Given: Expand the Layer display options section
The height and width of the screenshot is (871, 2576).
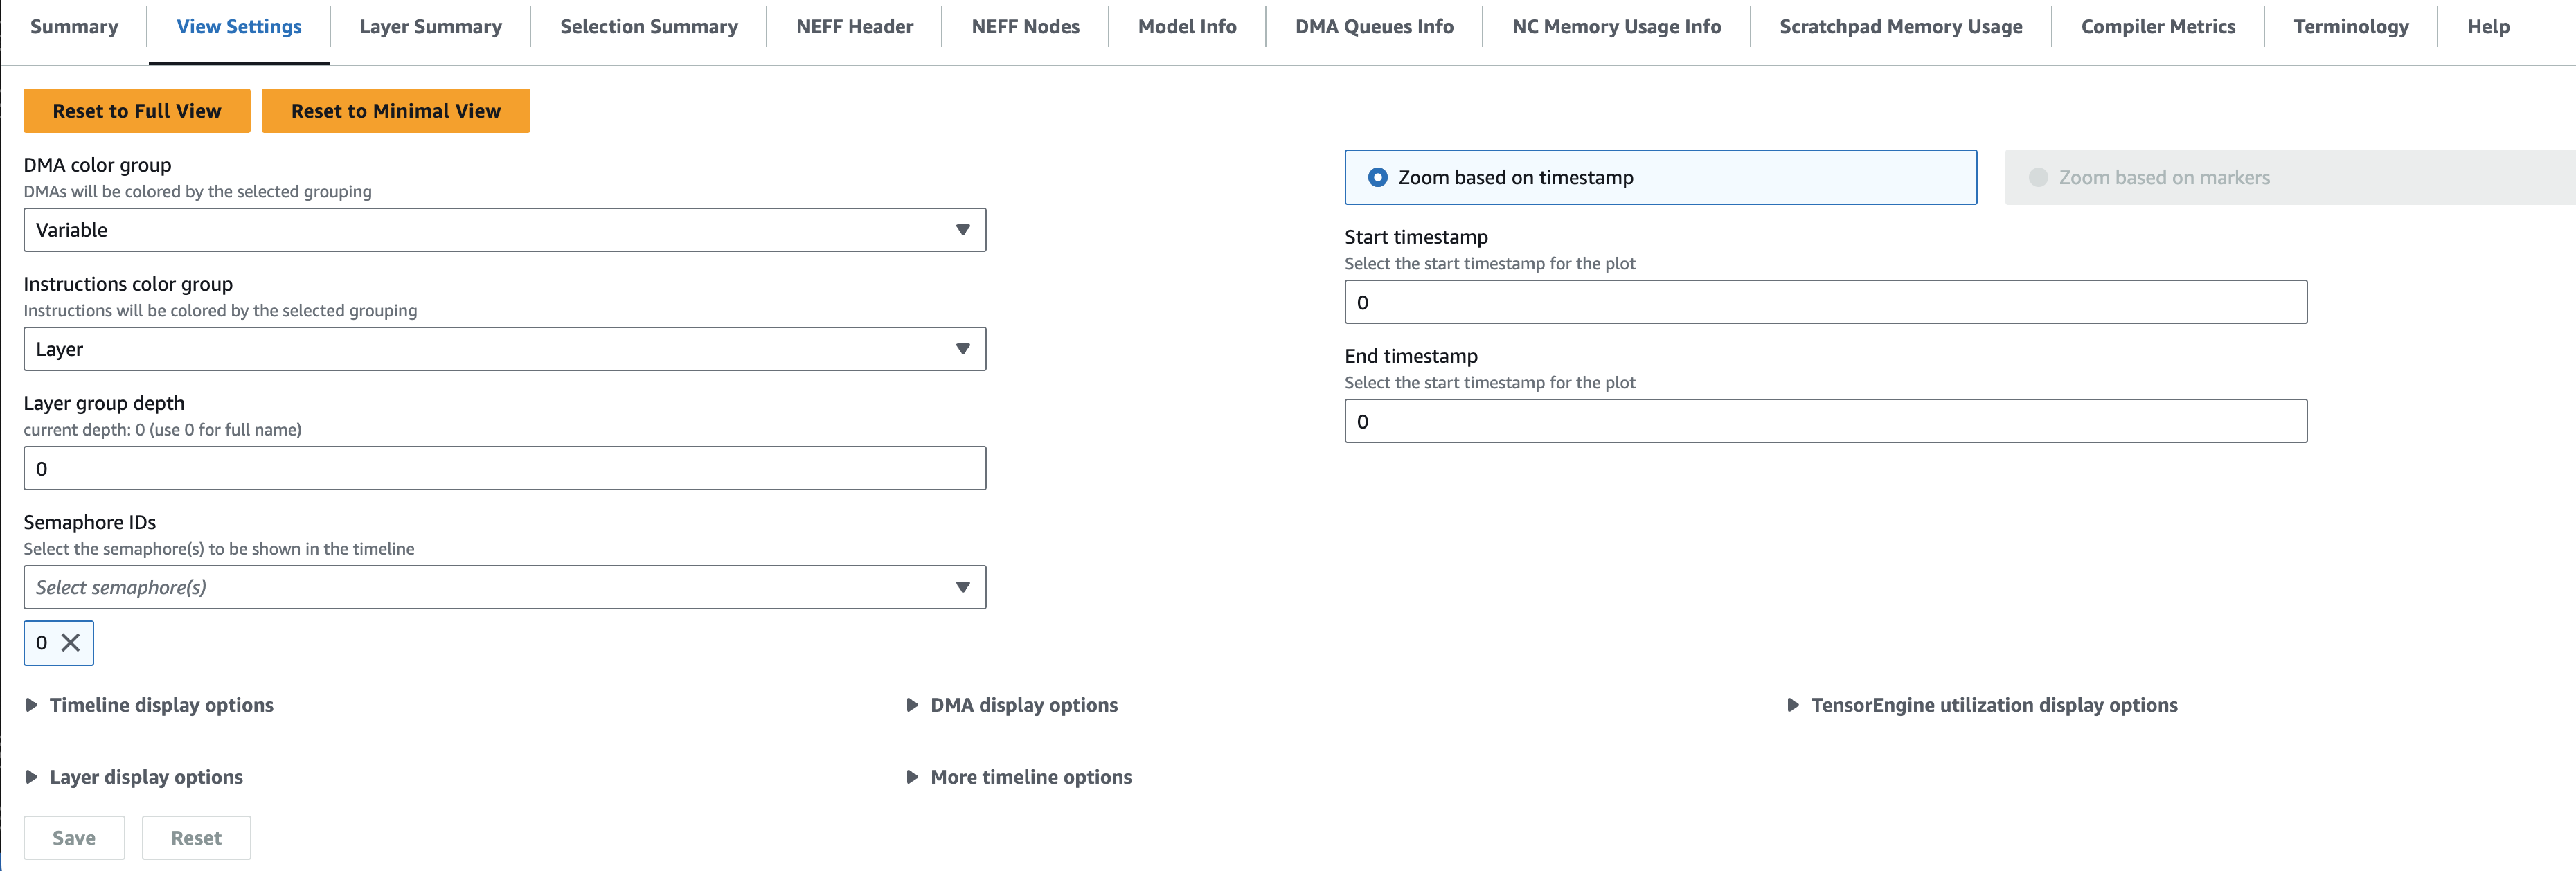Looking at the screenshot, I should click(146, 776).
